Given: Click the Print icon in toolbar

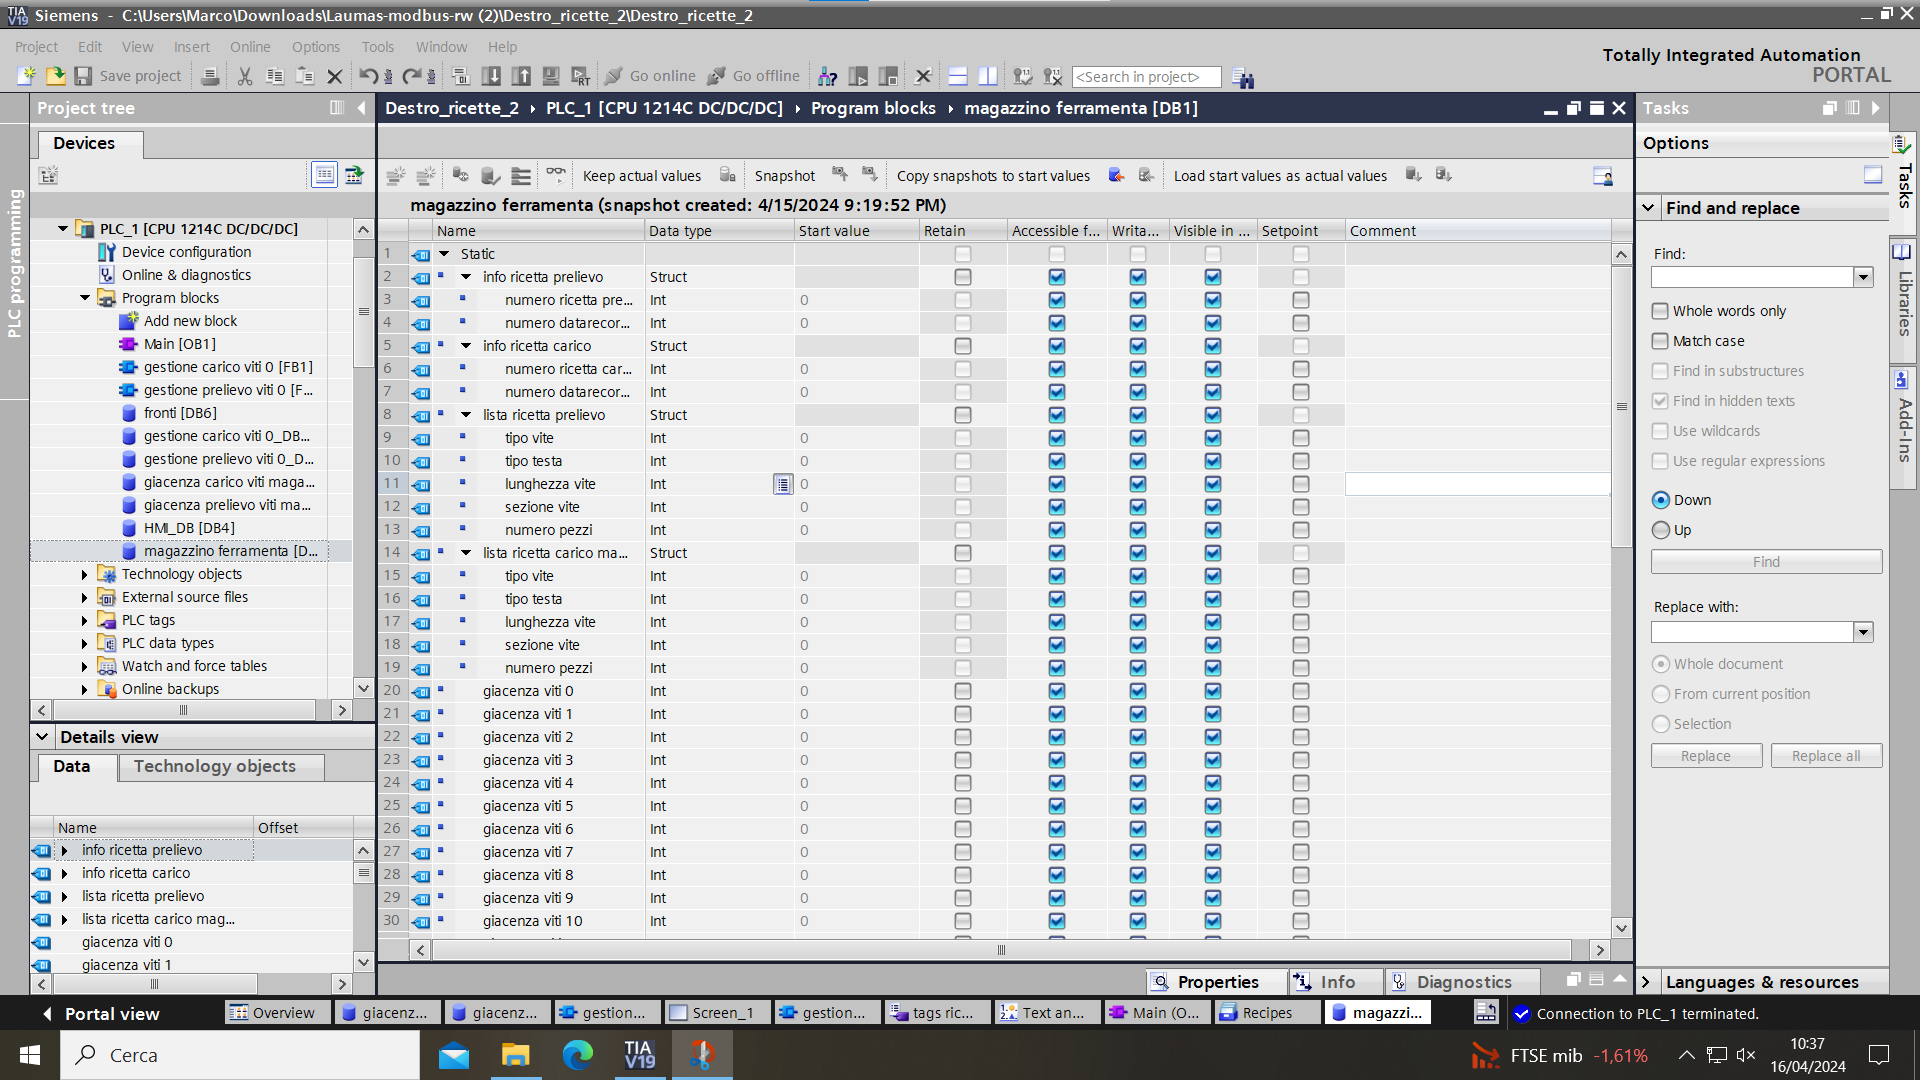Looking at the screenshot, I should click(210, 76).
